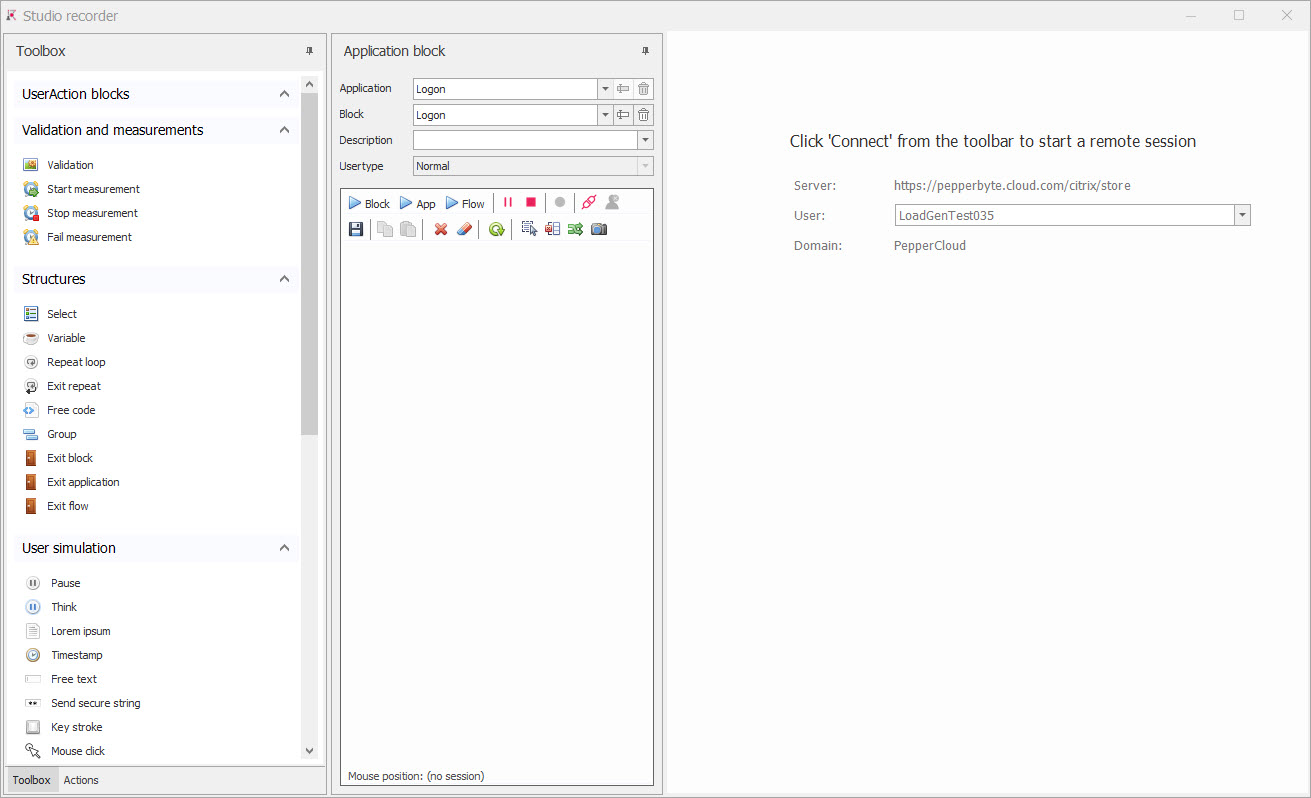Click the eraser icon
Screen dimensions: 1311x798
pos(463,229)
